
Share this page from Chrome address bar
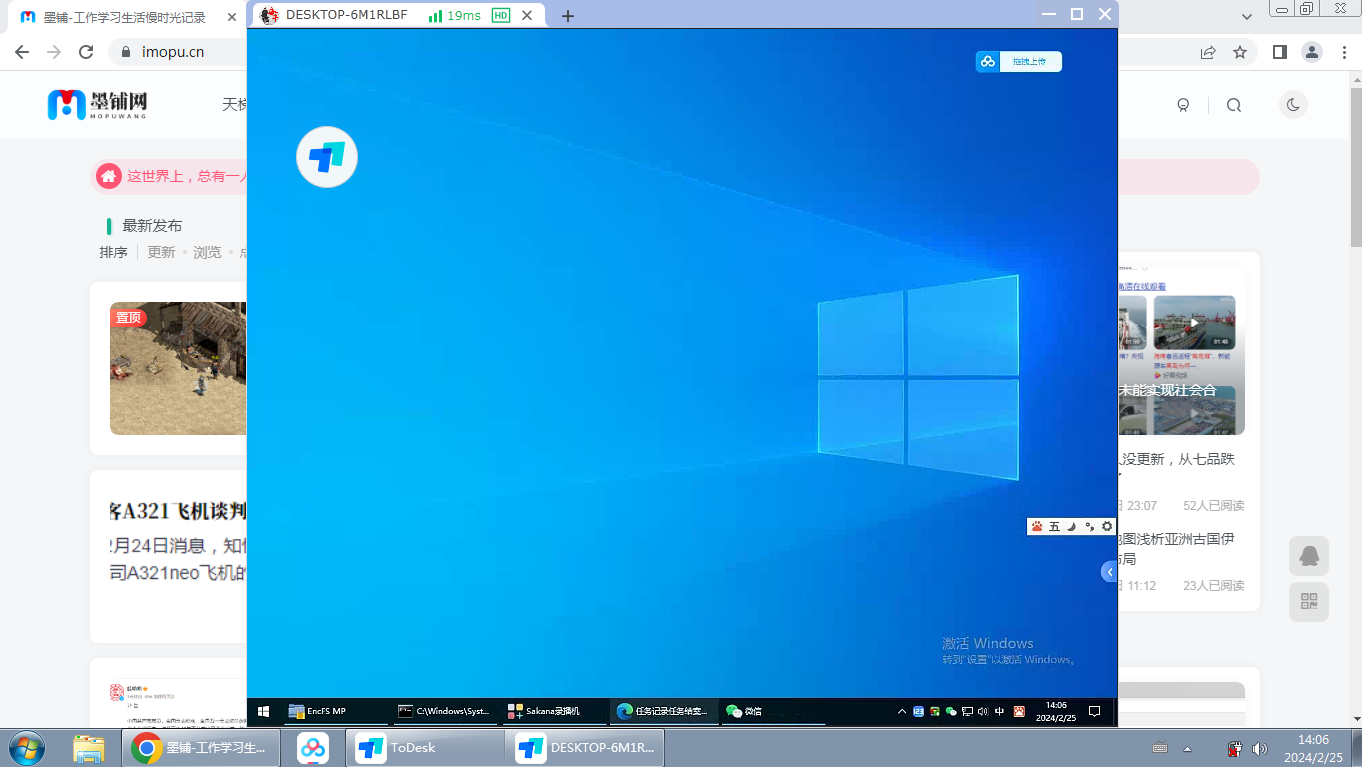click(1208, 52)
